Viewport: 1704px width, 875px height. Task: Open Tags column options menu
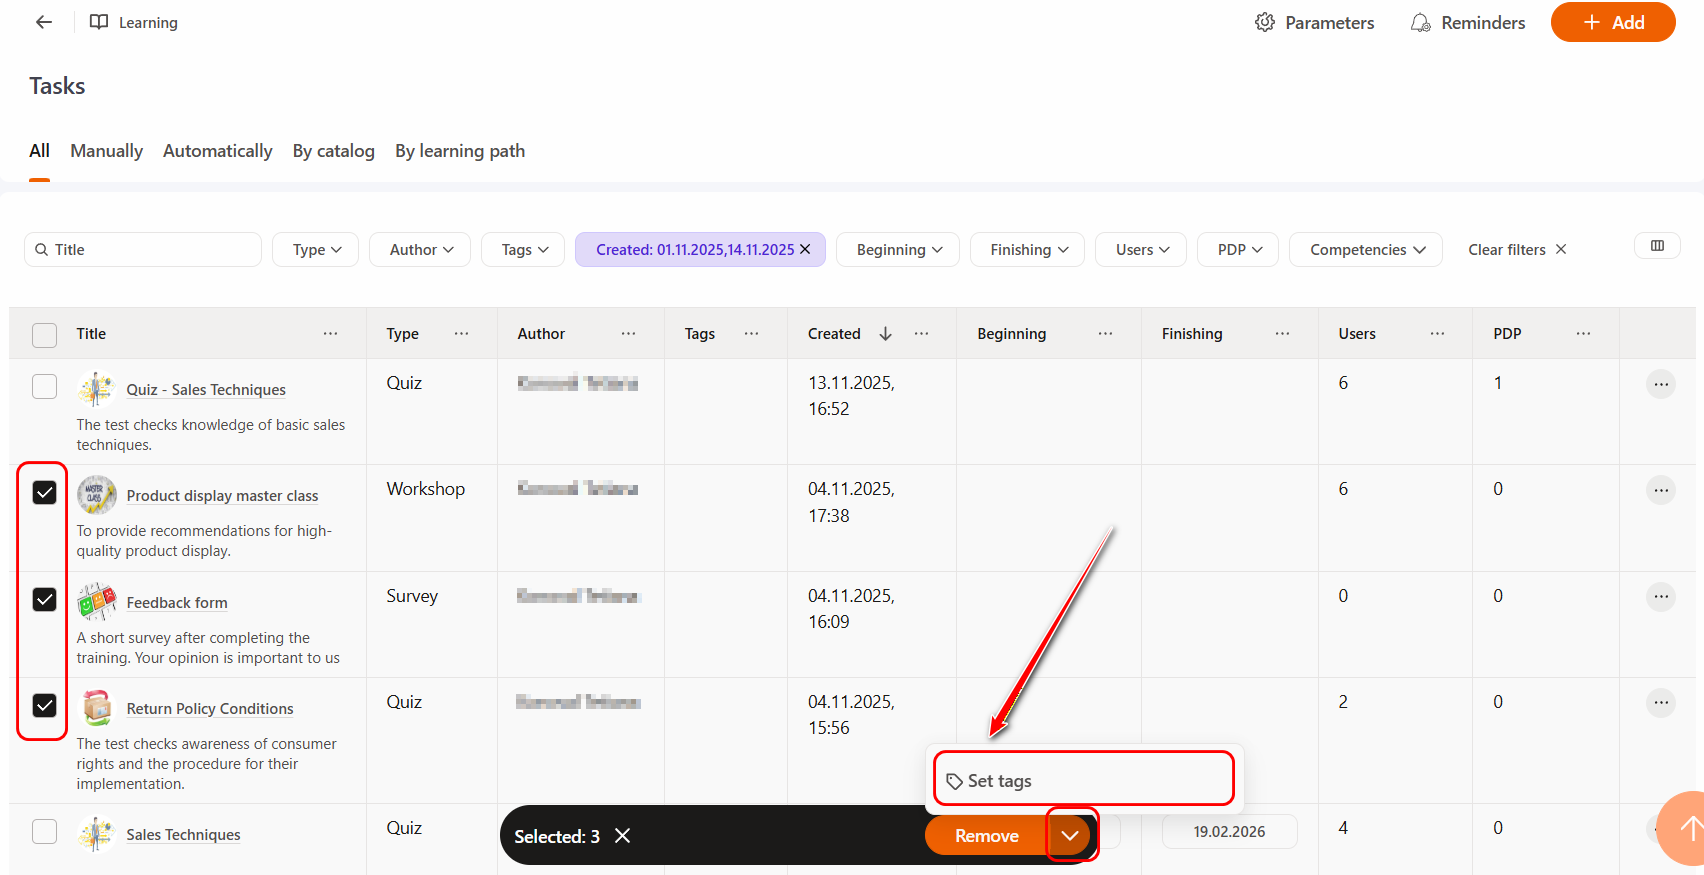click(751, 333)
